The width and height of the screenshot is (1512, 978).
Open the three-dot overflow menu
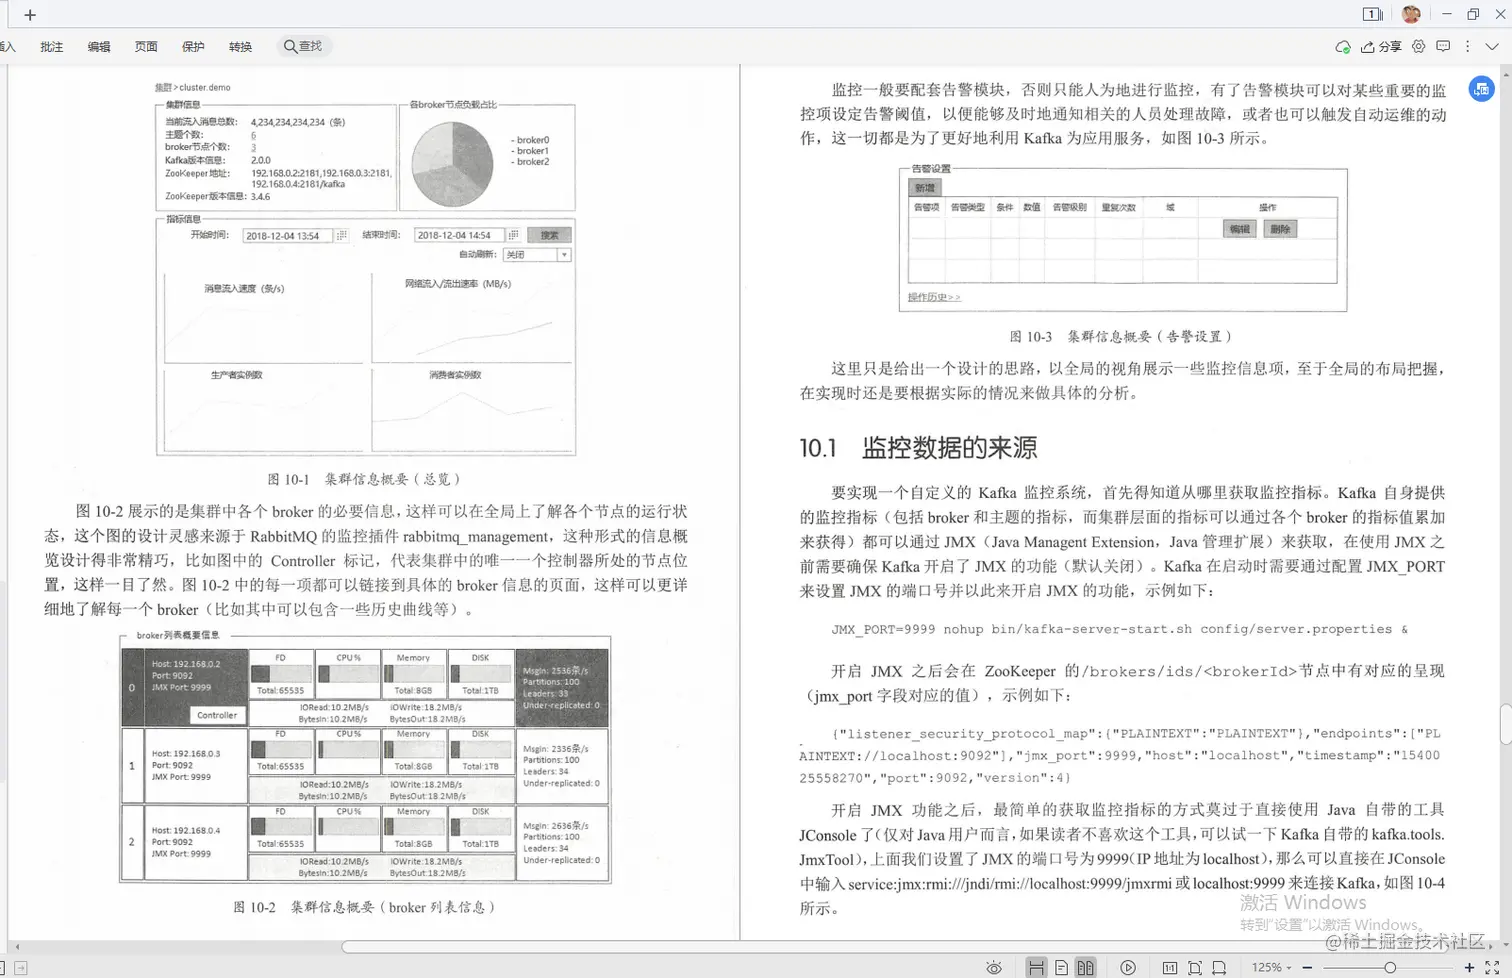tap(1467, 46)
